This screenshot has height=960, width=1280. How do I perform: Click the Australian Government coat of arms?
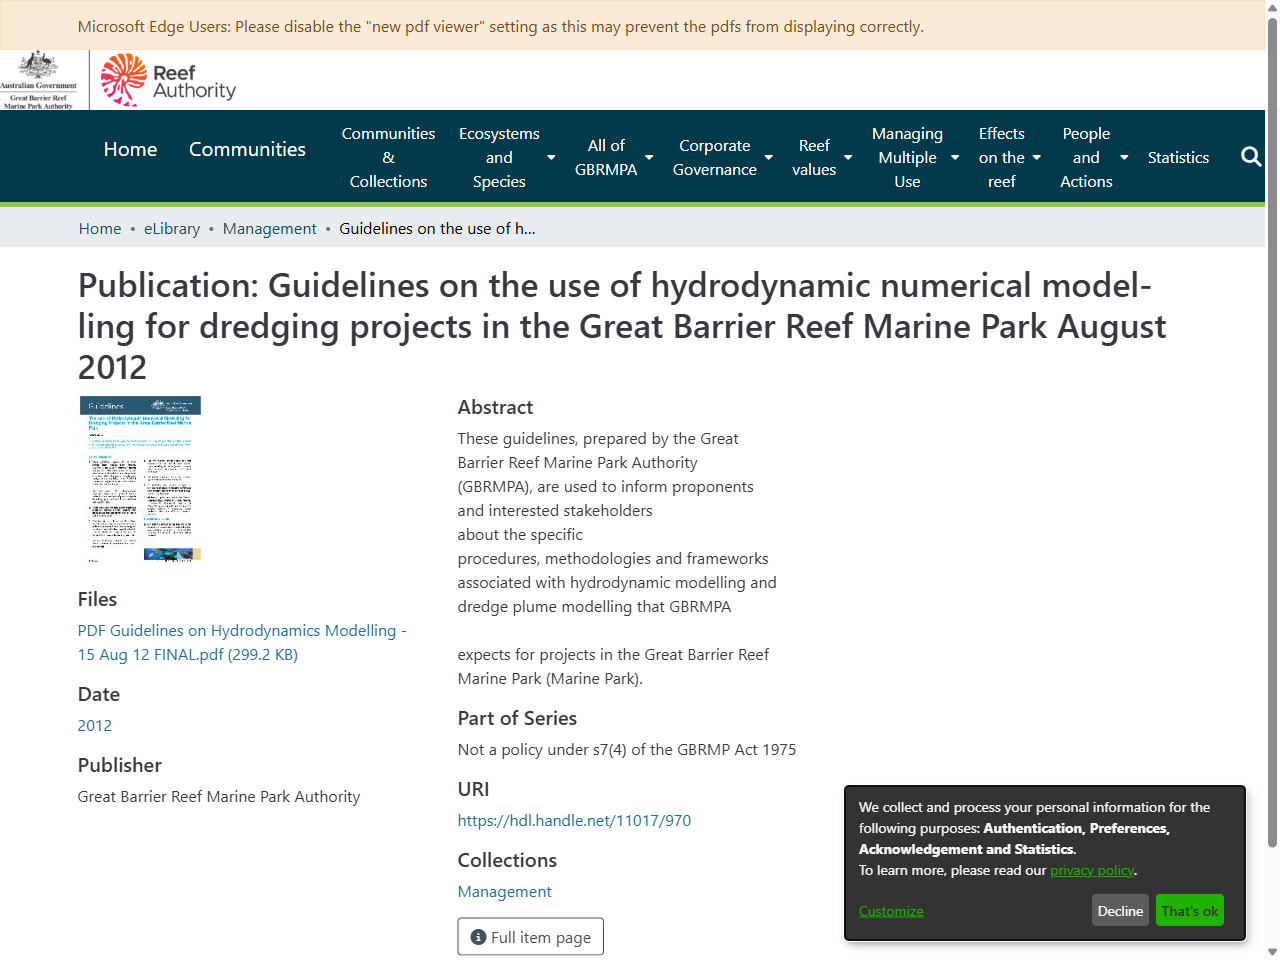tap(40, 80)
